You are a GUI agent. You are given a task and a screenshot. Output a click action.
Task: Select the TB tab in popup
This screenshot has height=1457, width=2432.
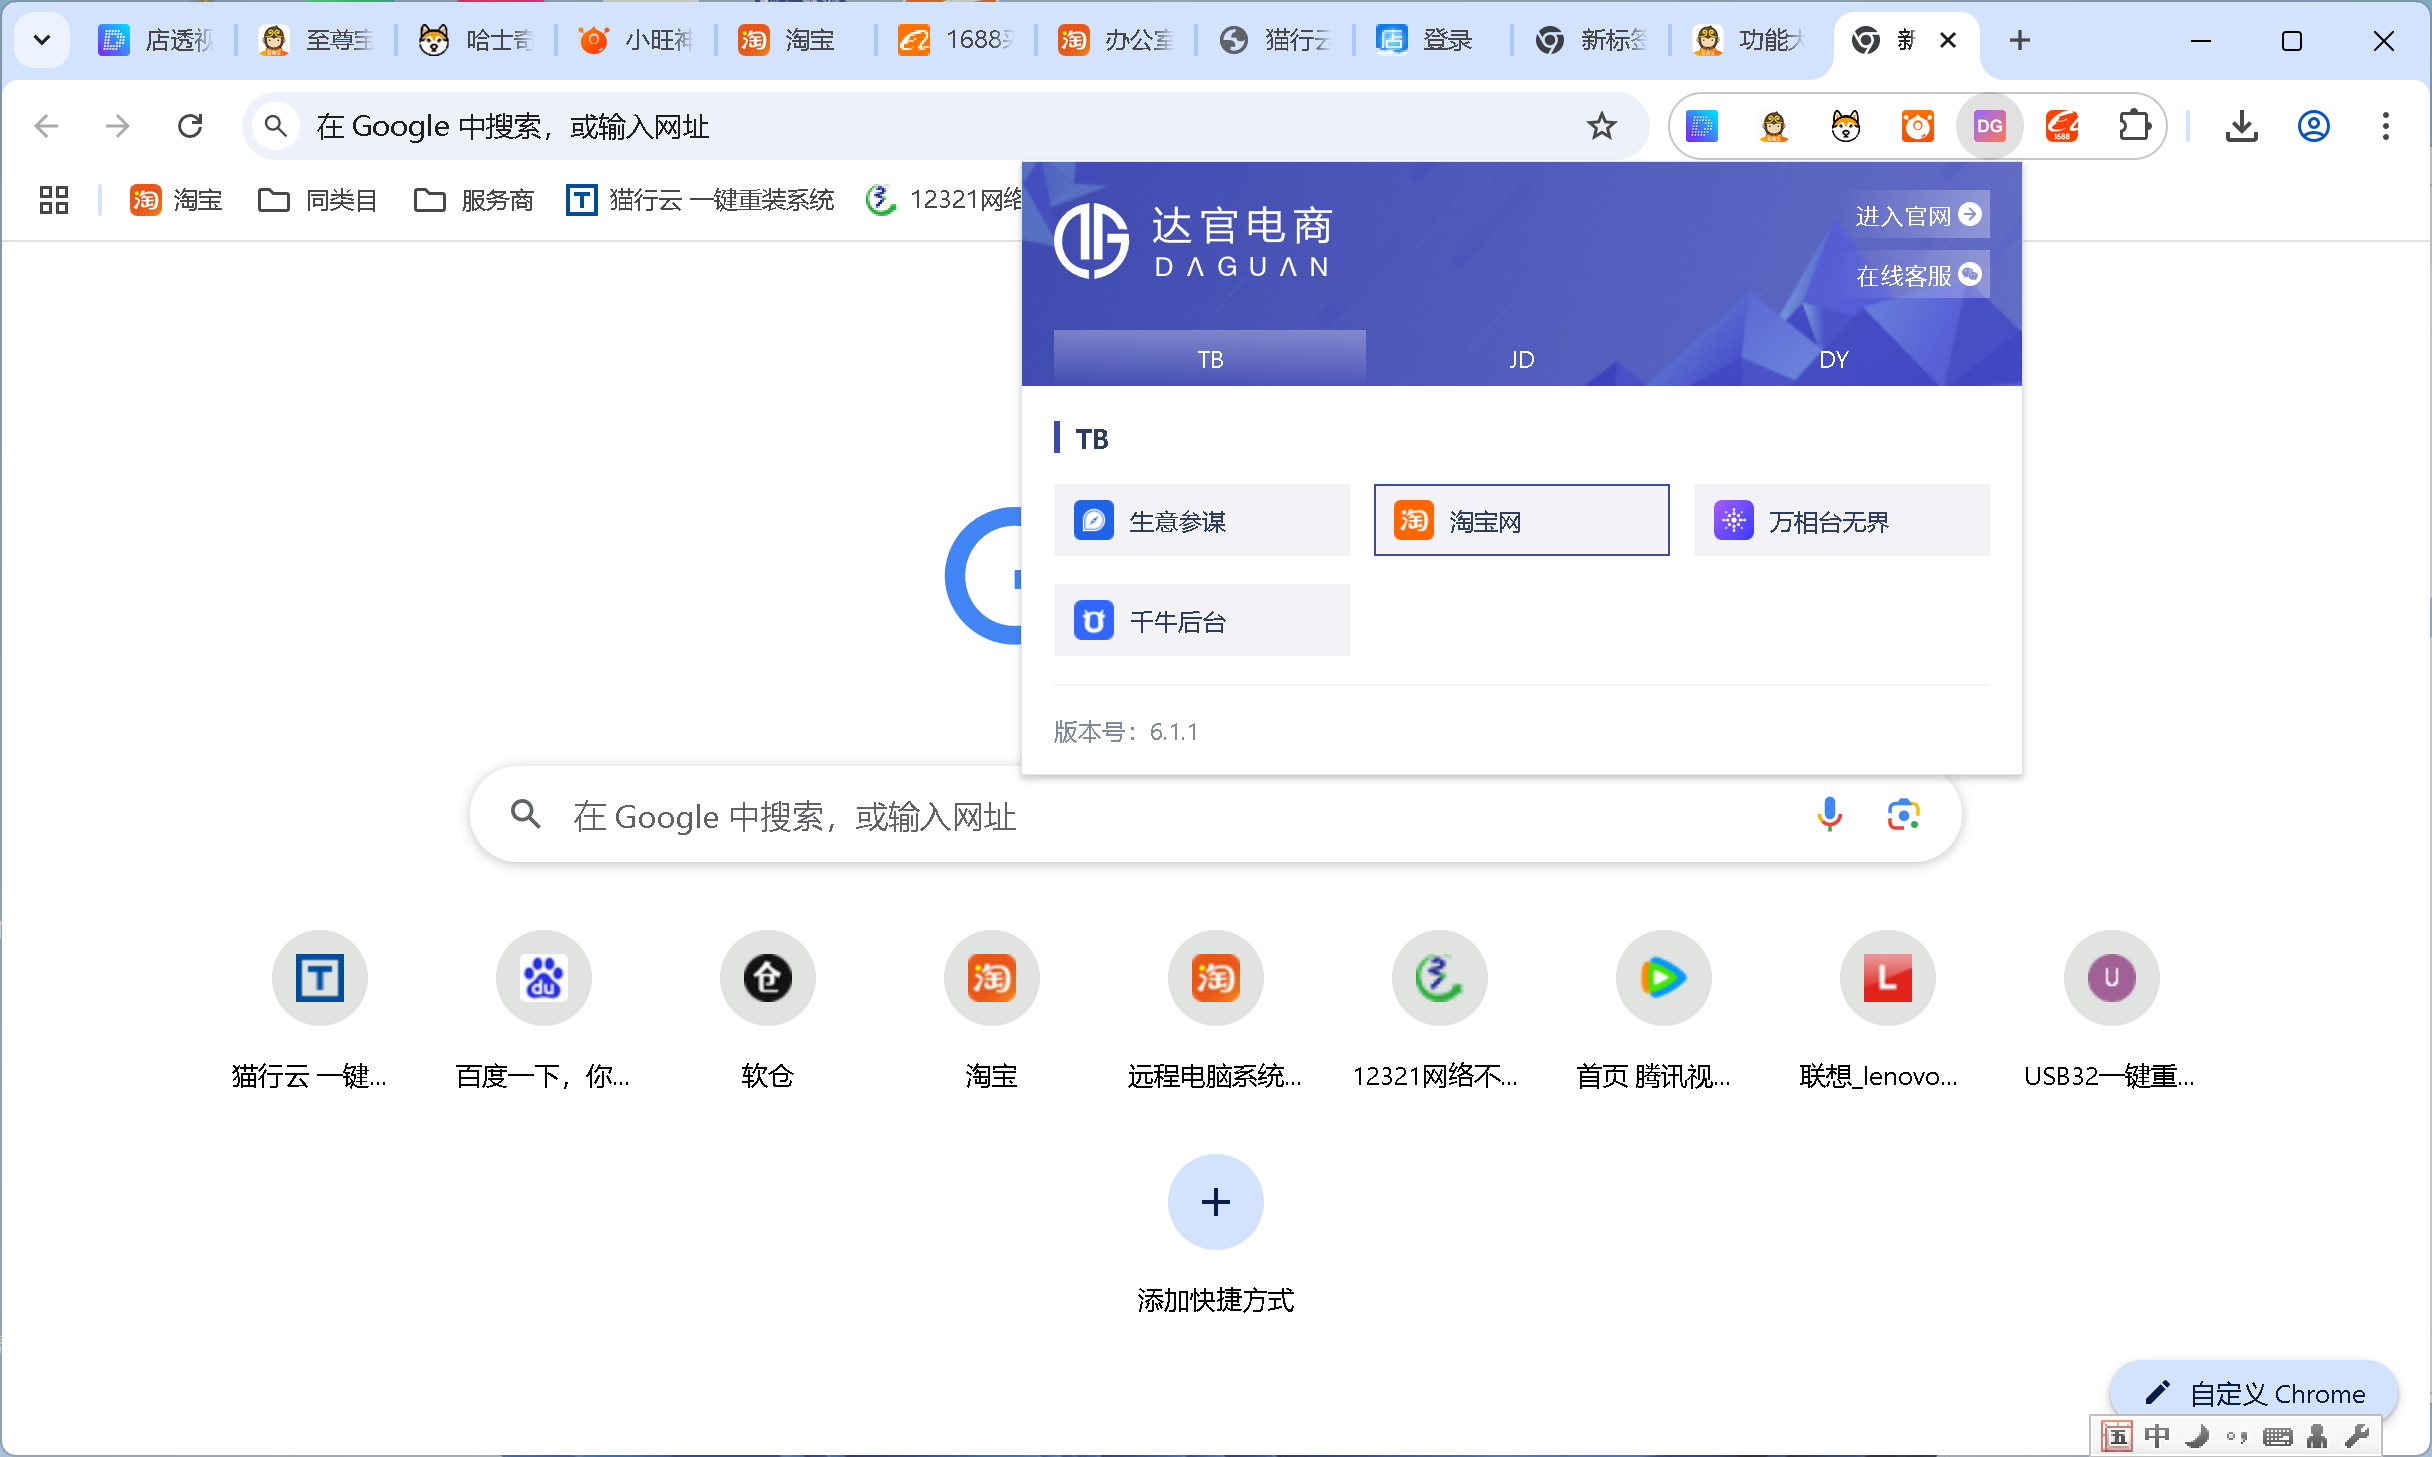coord(1210,358)
